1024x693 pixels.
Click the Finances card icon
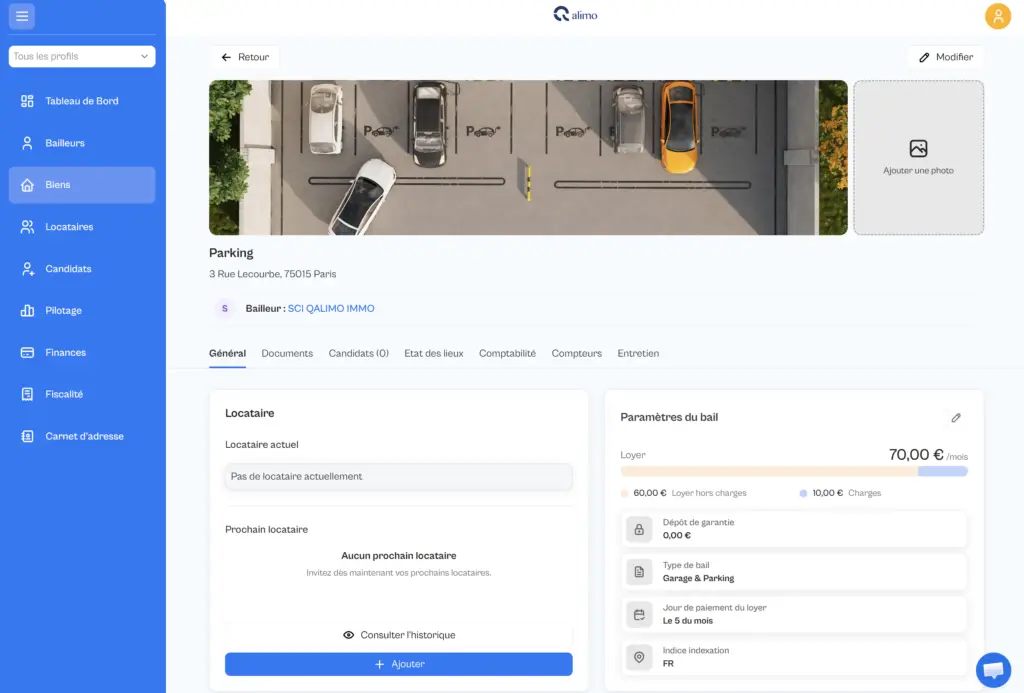[27, 352]
